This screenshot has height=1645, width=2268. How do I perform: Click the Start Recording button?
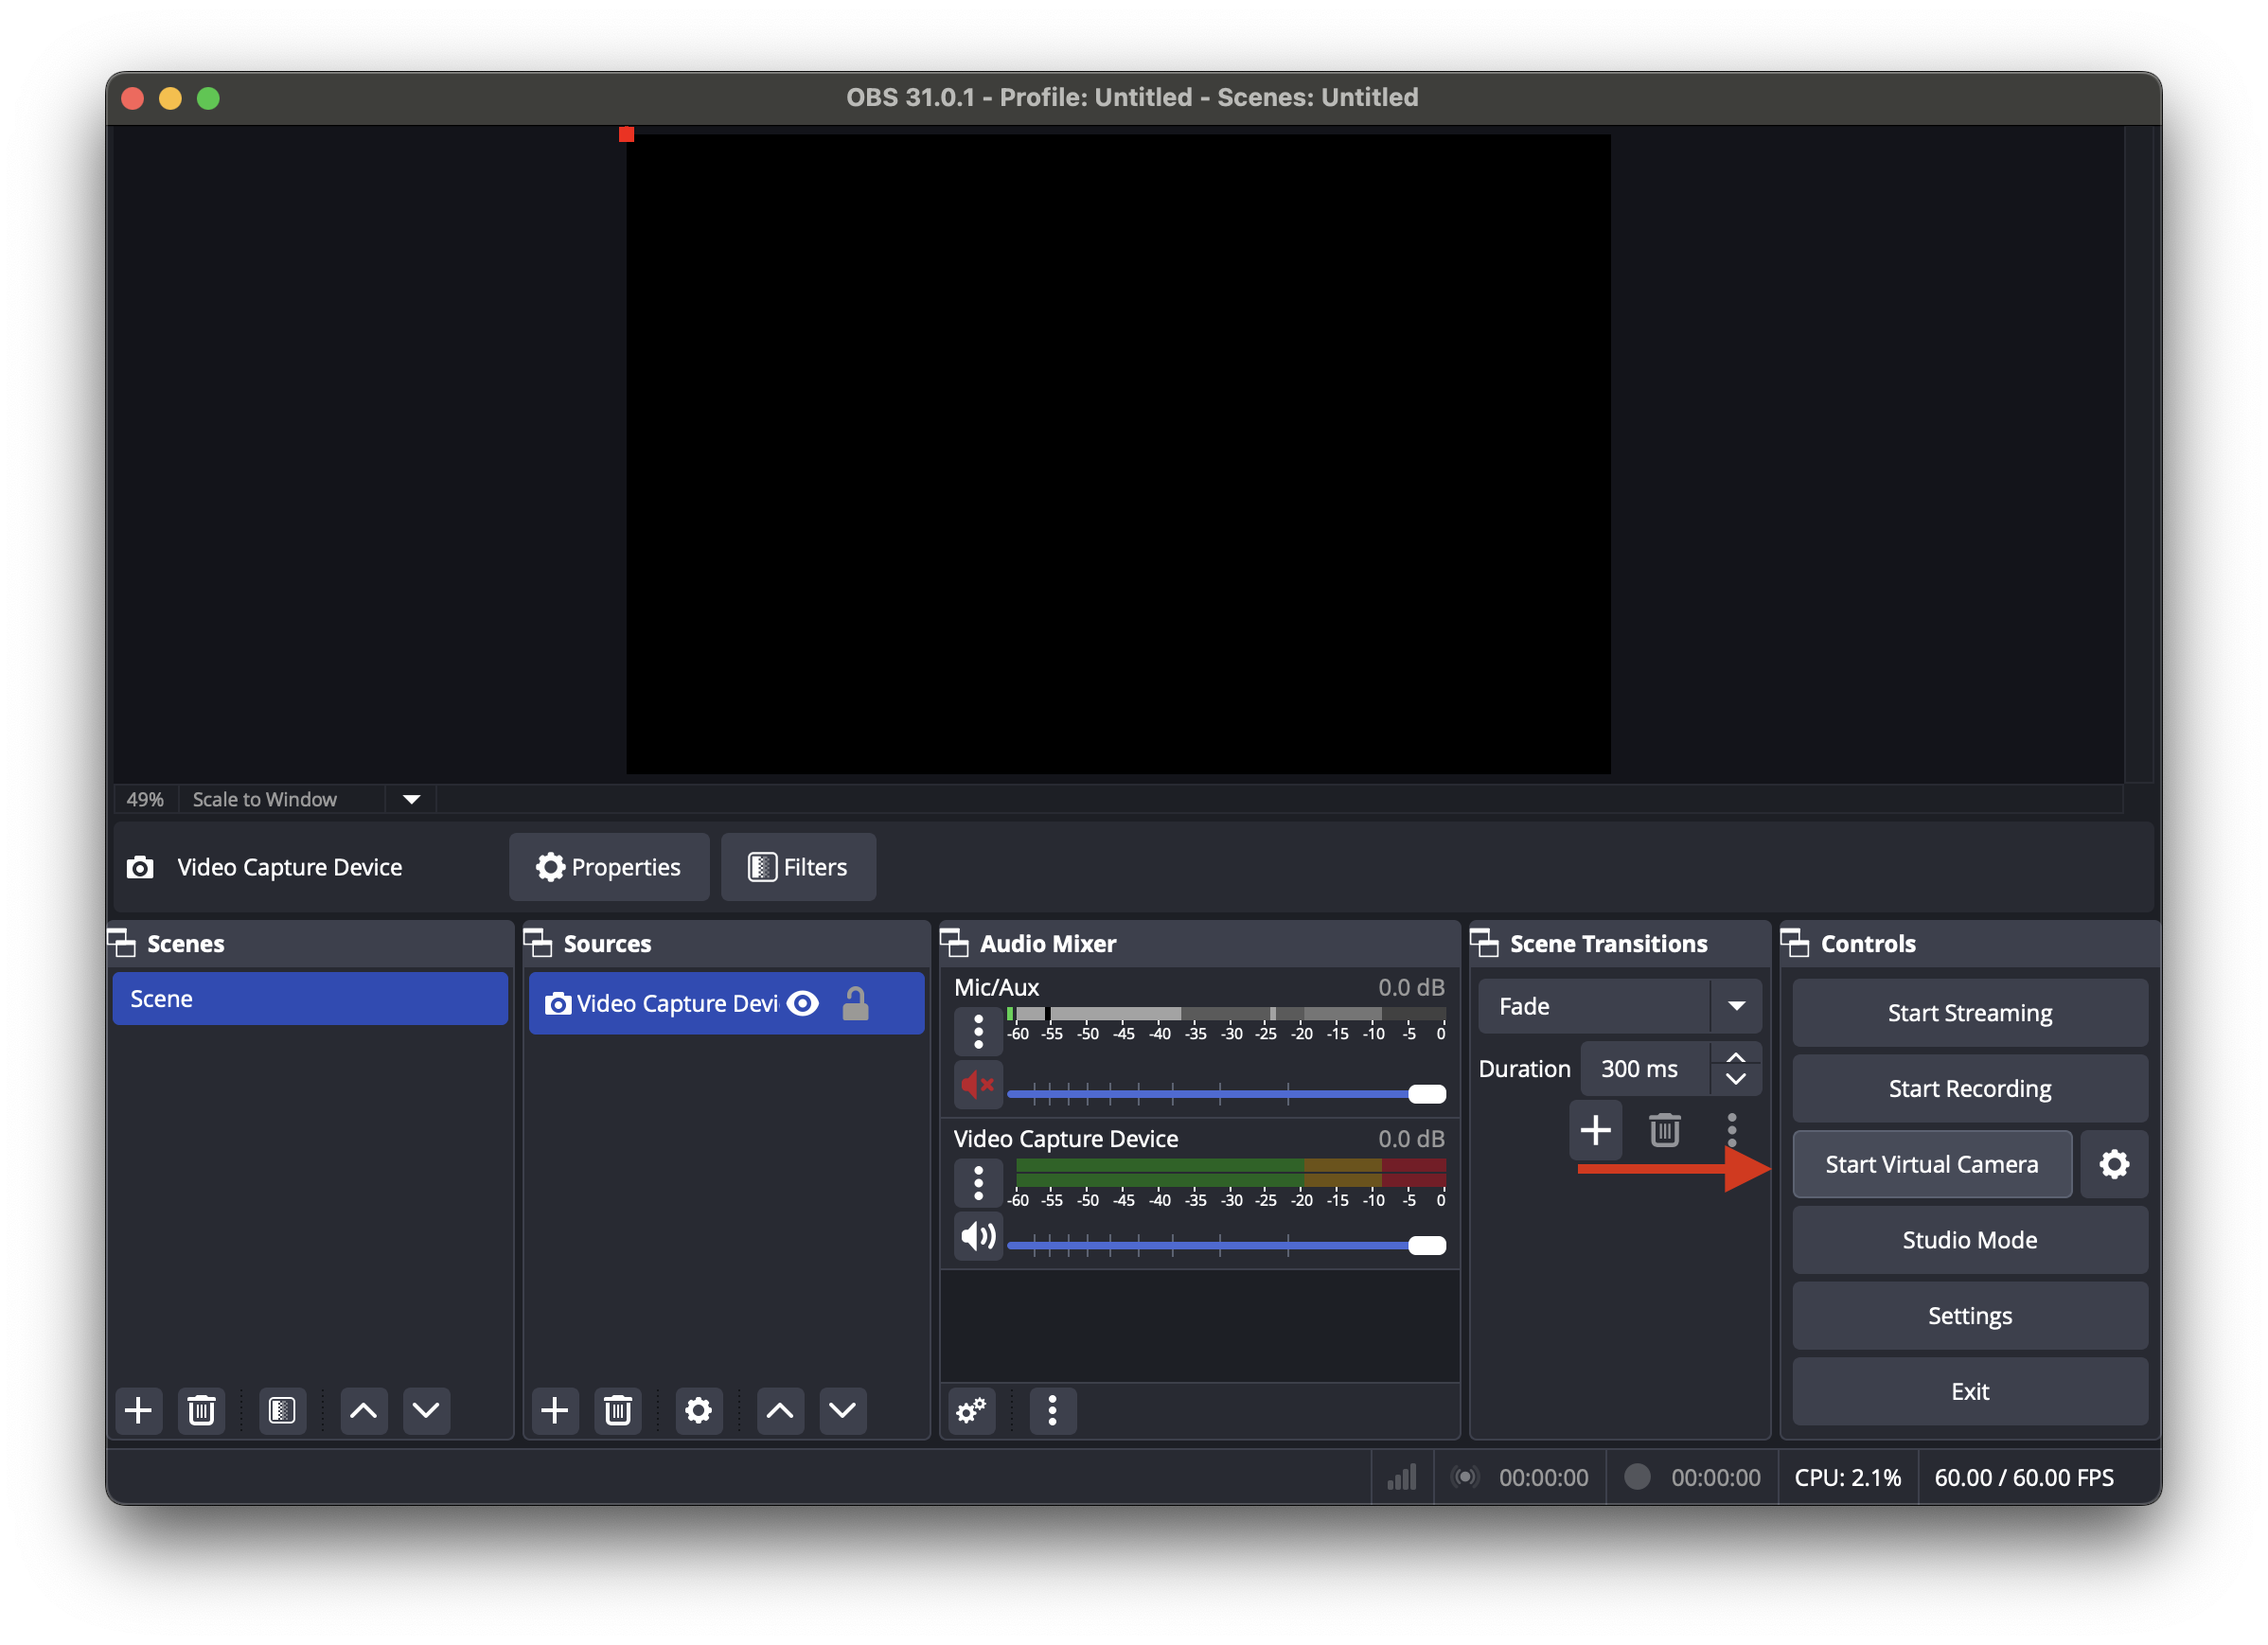(1969, 1088)
